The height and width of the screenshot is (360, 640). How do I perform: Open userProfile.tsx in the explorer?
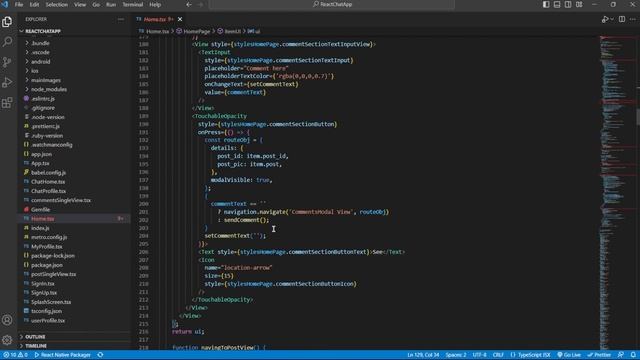pos(48,320)
